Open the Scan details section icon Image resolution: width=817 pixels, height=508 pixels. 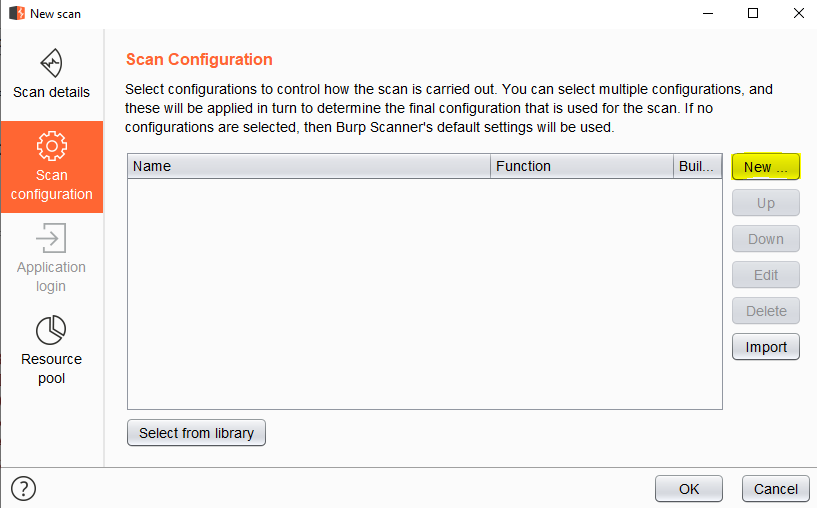click(51, 63)
